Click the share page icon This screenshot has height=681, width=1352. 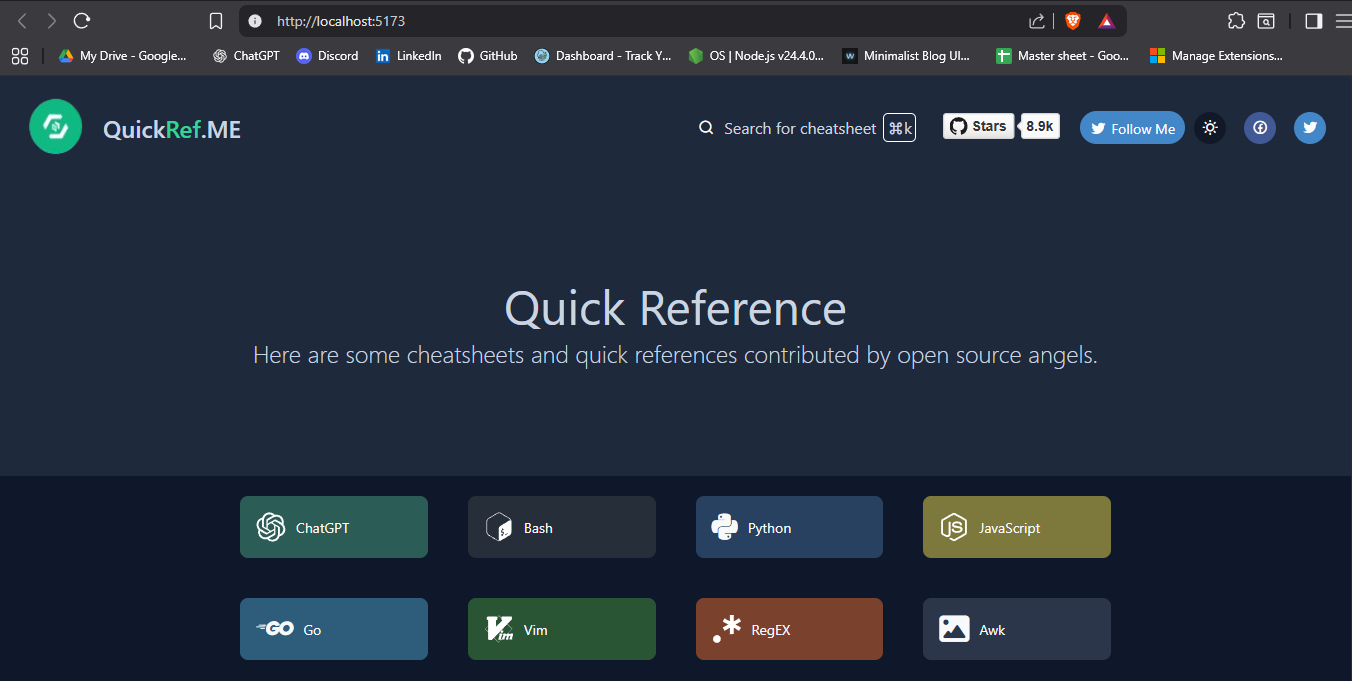click(1037, 21)
